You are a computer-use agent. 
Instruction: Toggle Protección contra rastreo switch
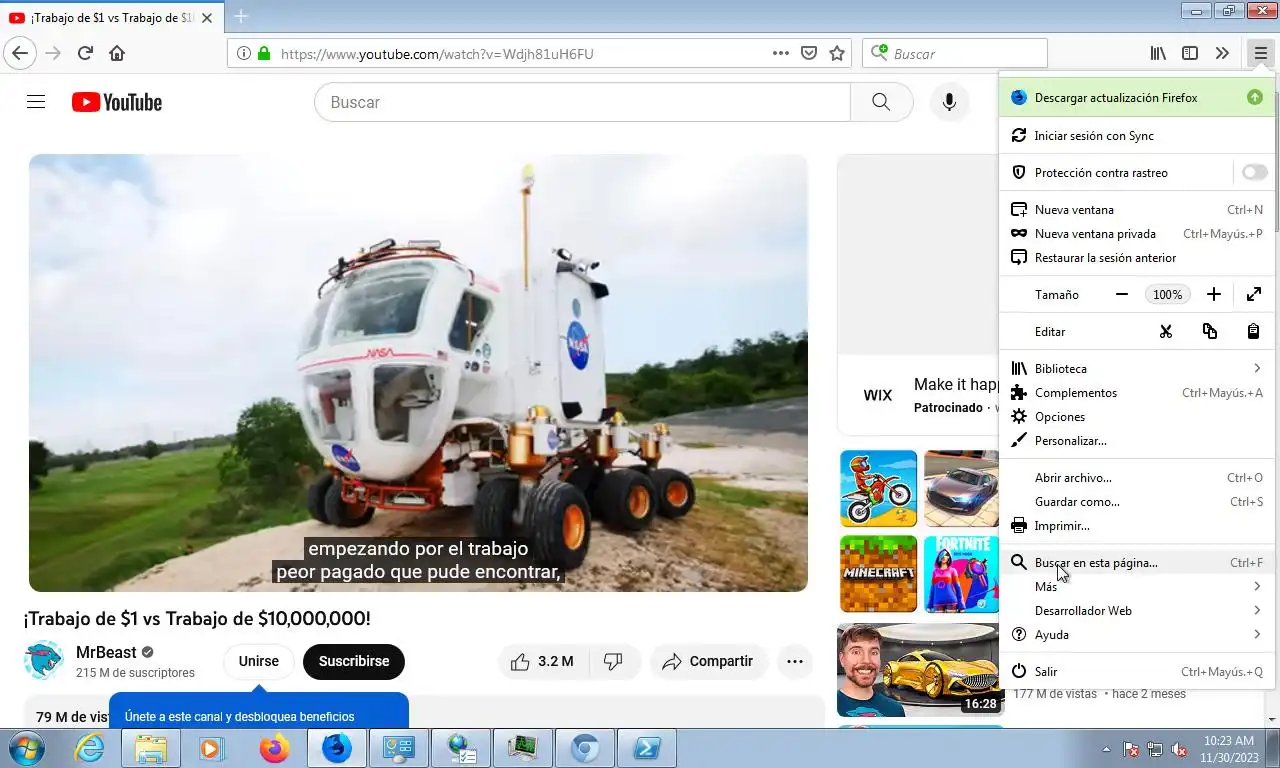[1254, 172]
